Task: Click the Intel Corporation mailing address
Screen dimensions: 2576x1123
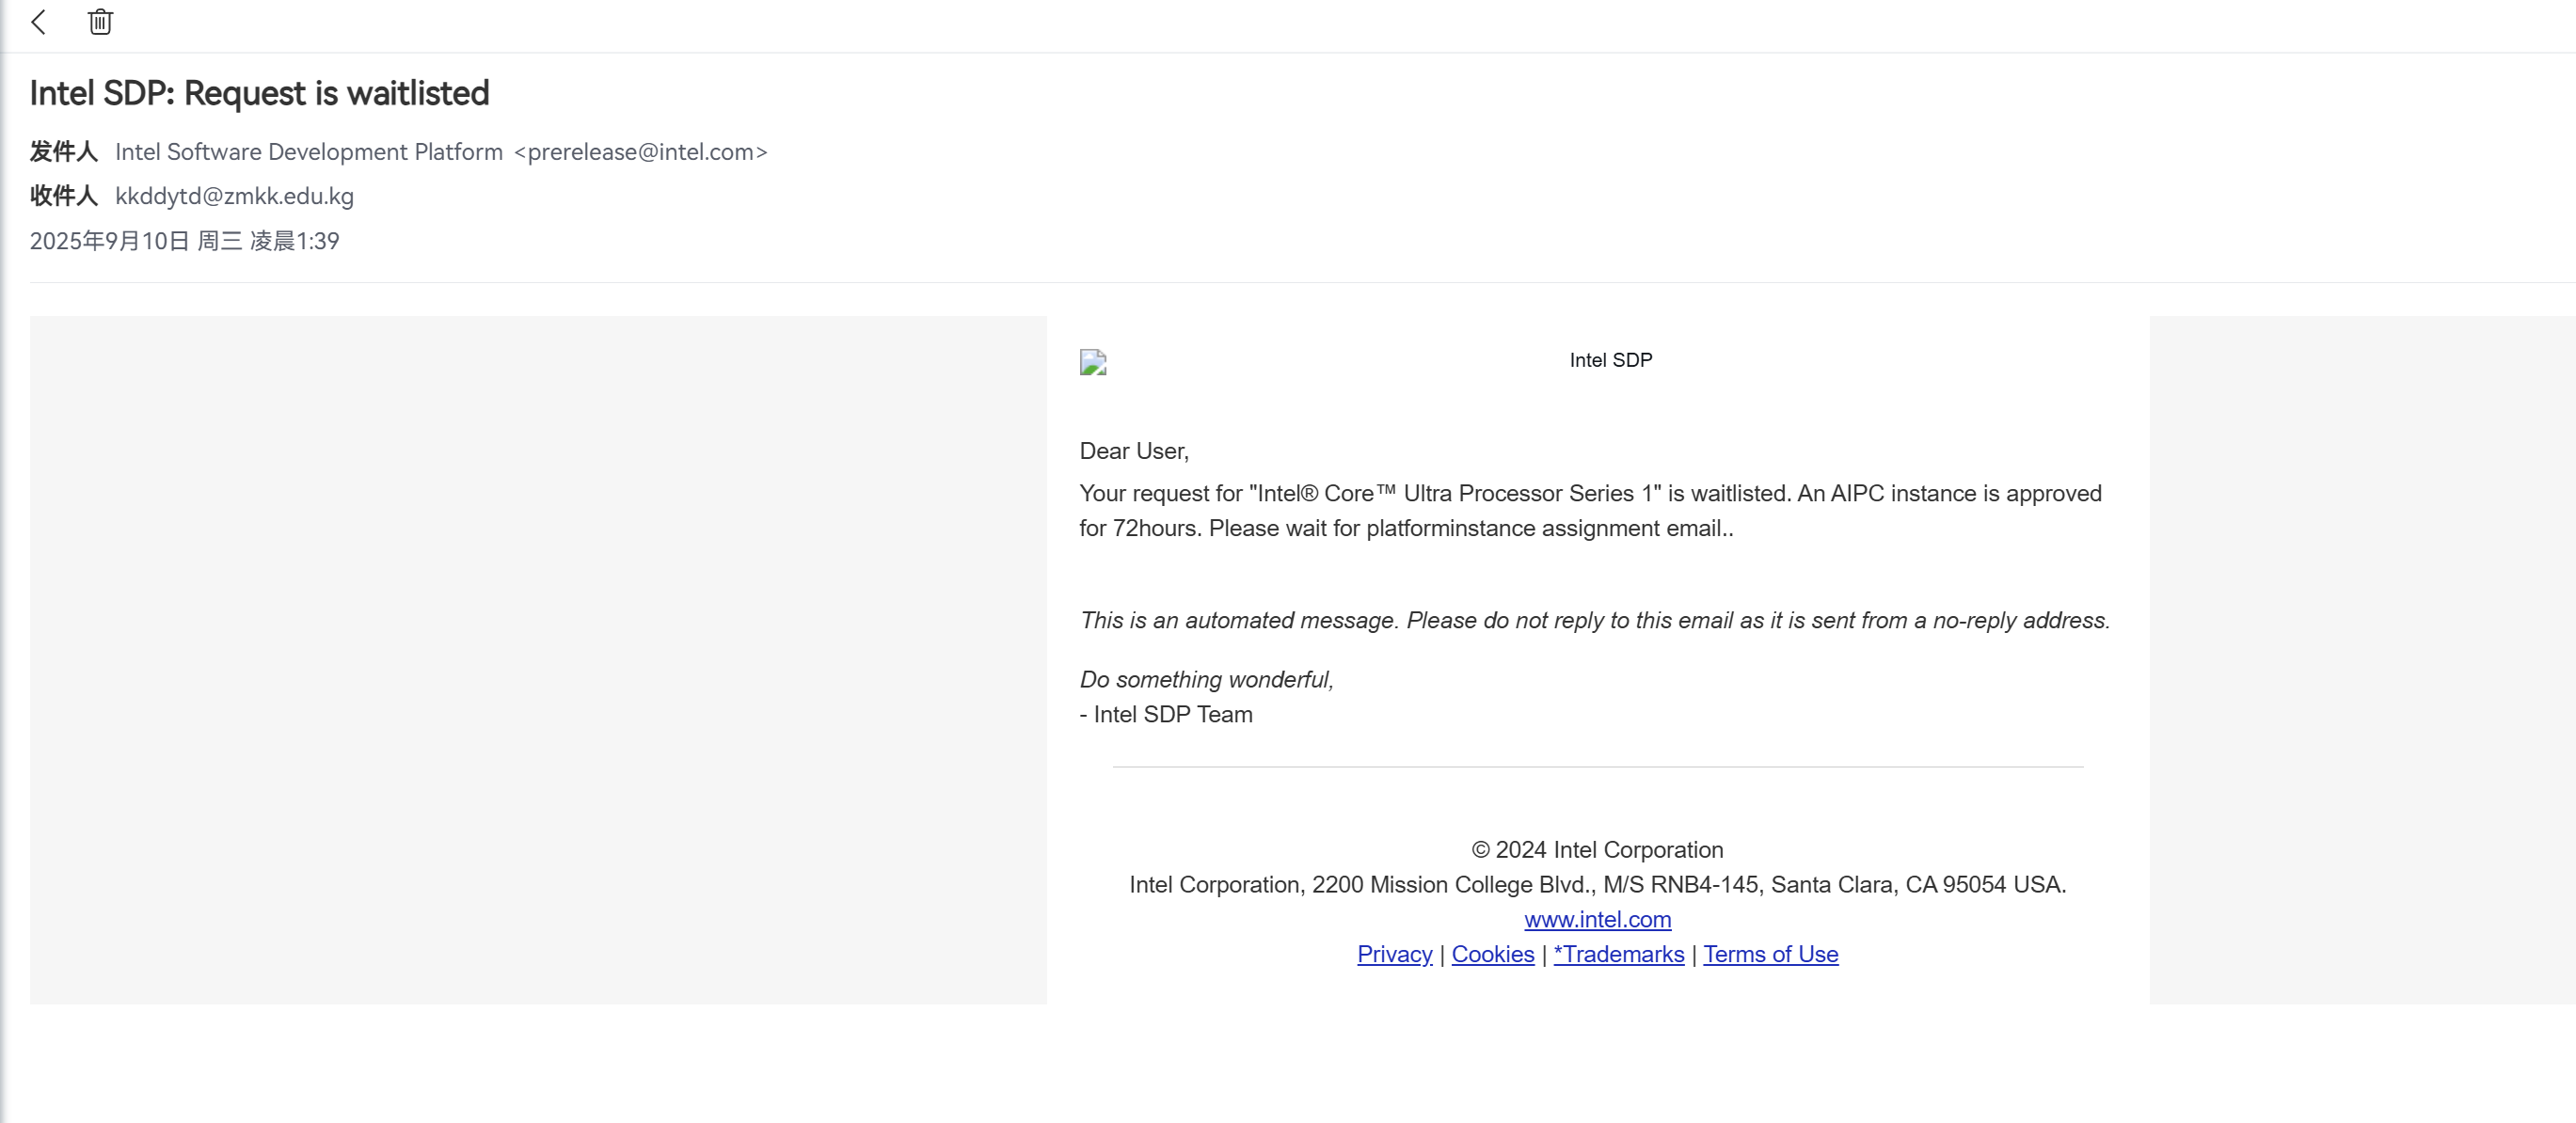Action: click(1597, 884)
